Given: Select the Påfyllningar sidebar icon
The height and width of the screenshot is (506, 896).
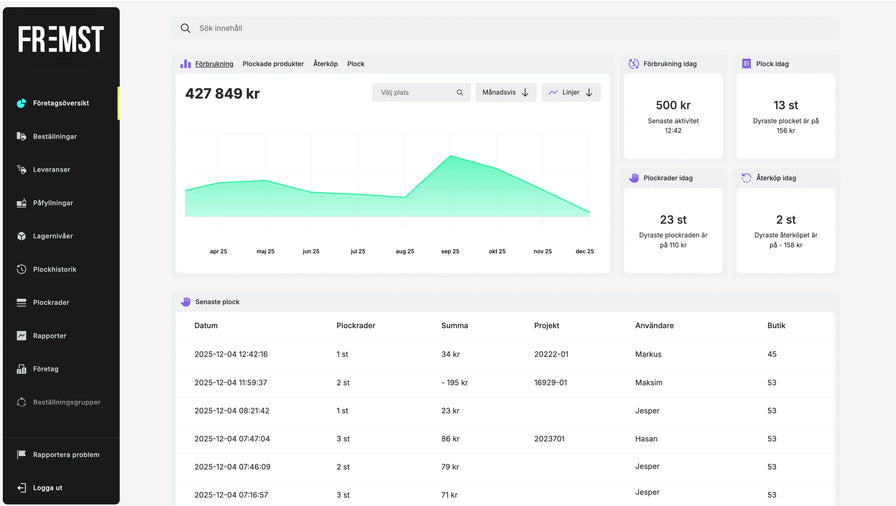Looking at the screenshot, I should pyautogui.click(x=21, y=203).
